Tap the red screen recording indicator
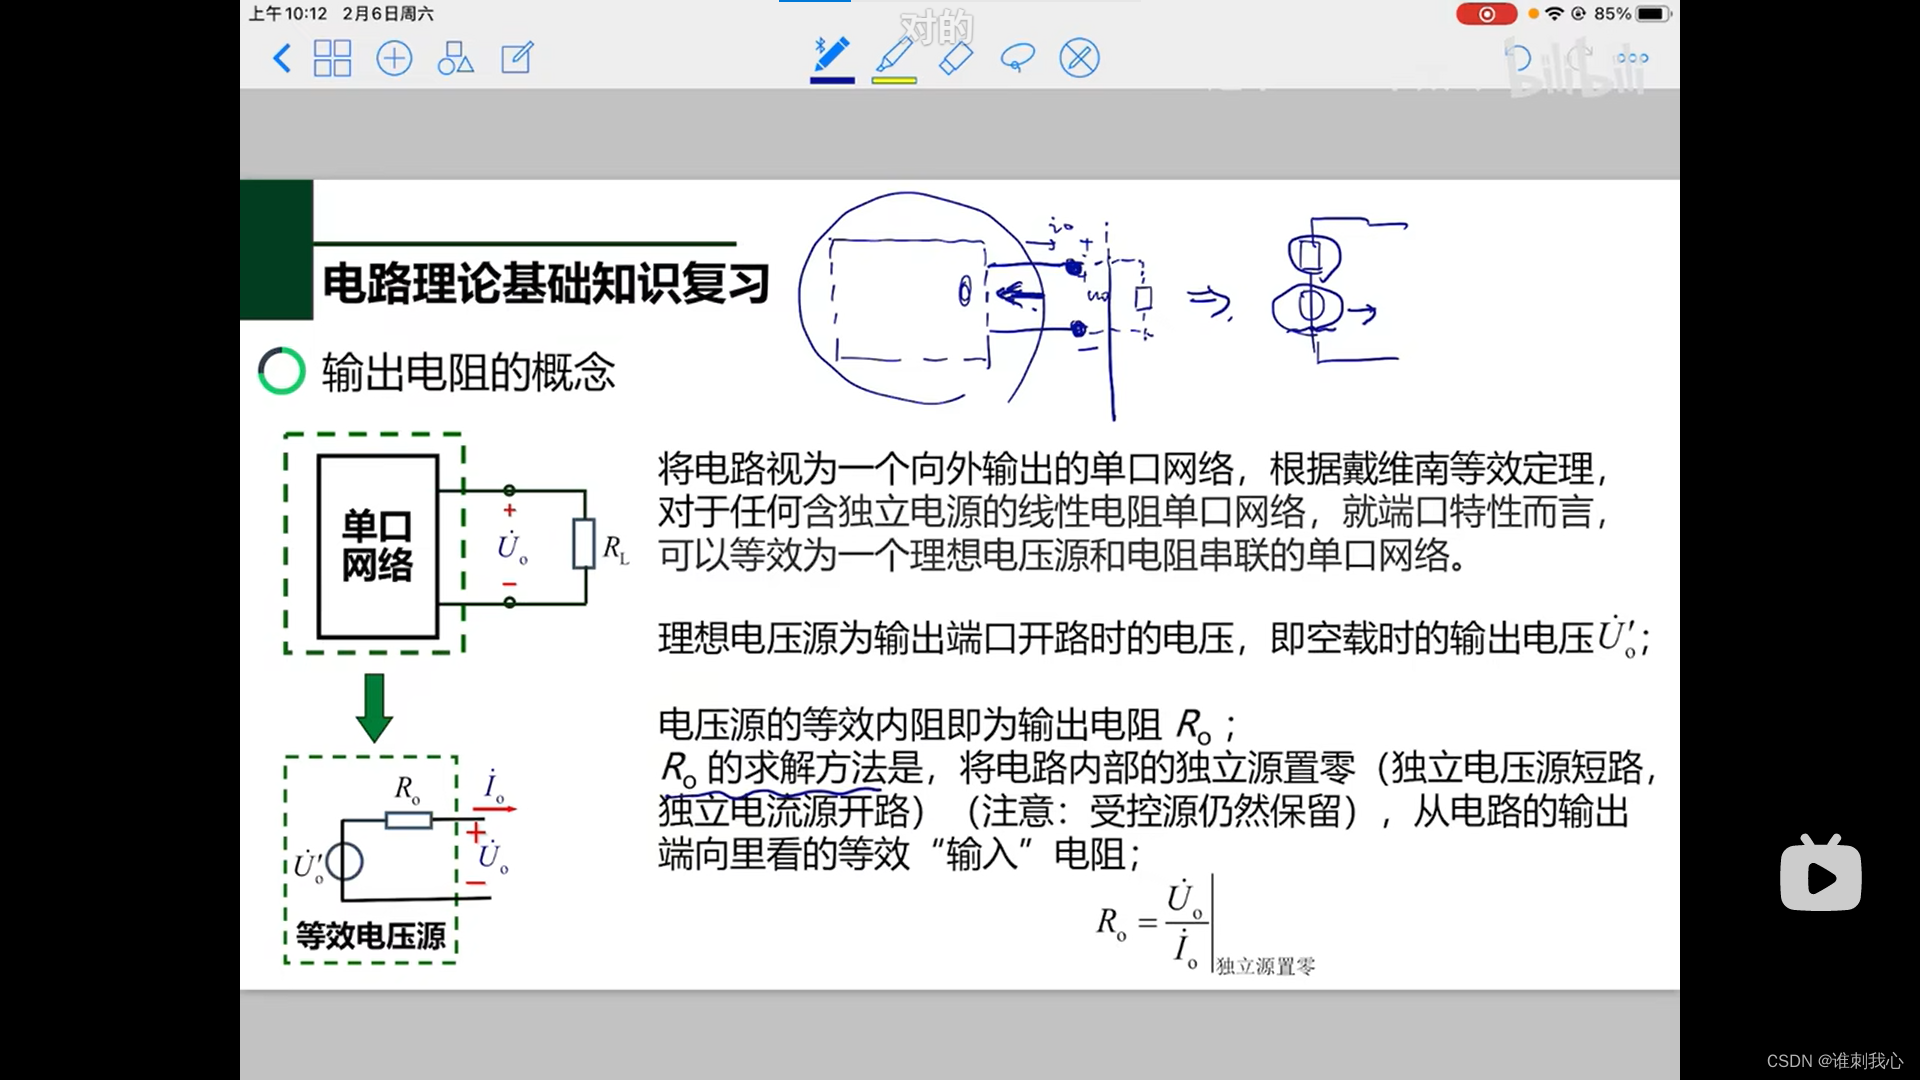Image resolution: width=1920 pixels, height=1080 pixels. point(1486,14)
